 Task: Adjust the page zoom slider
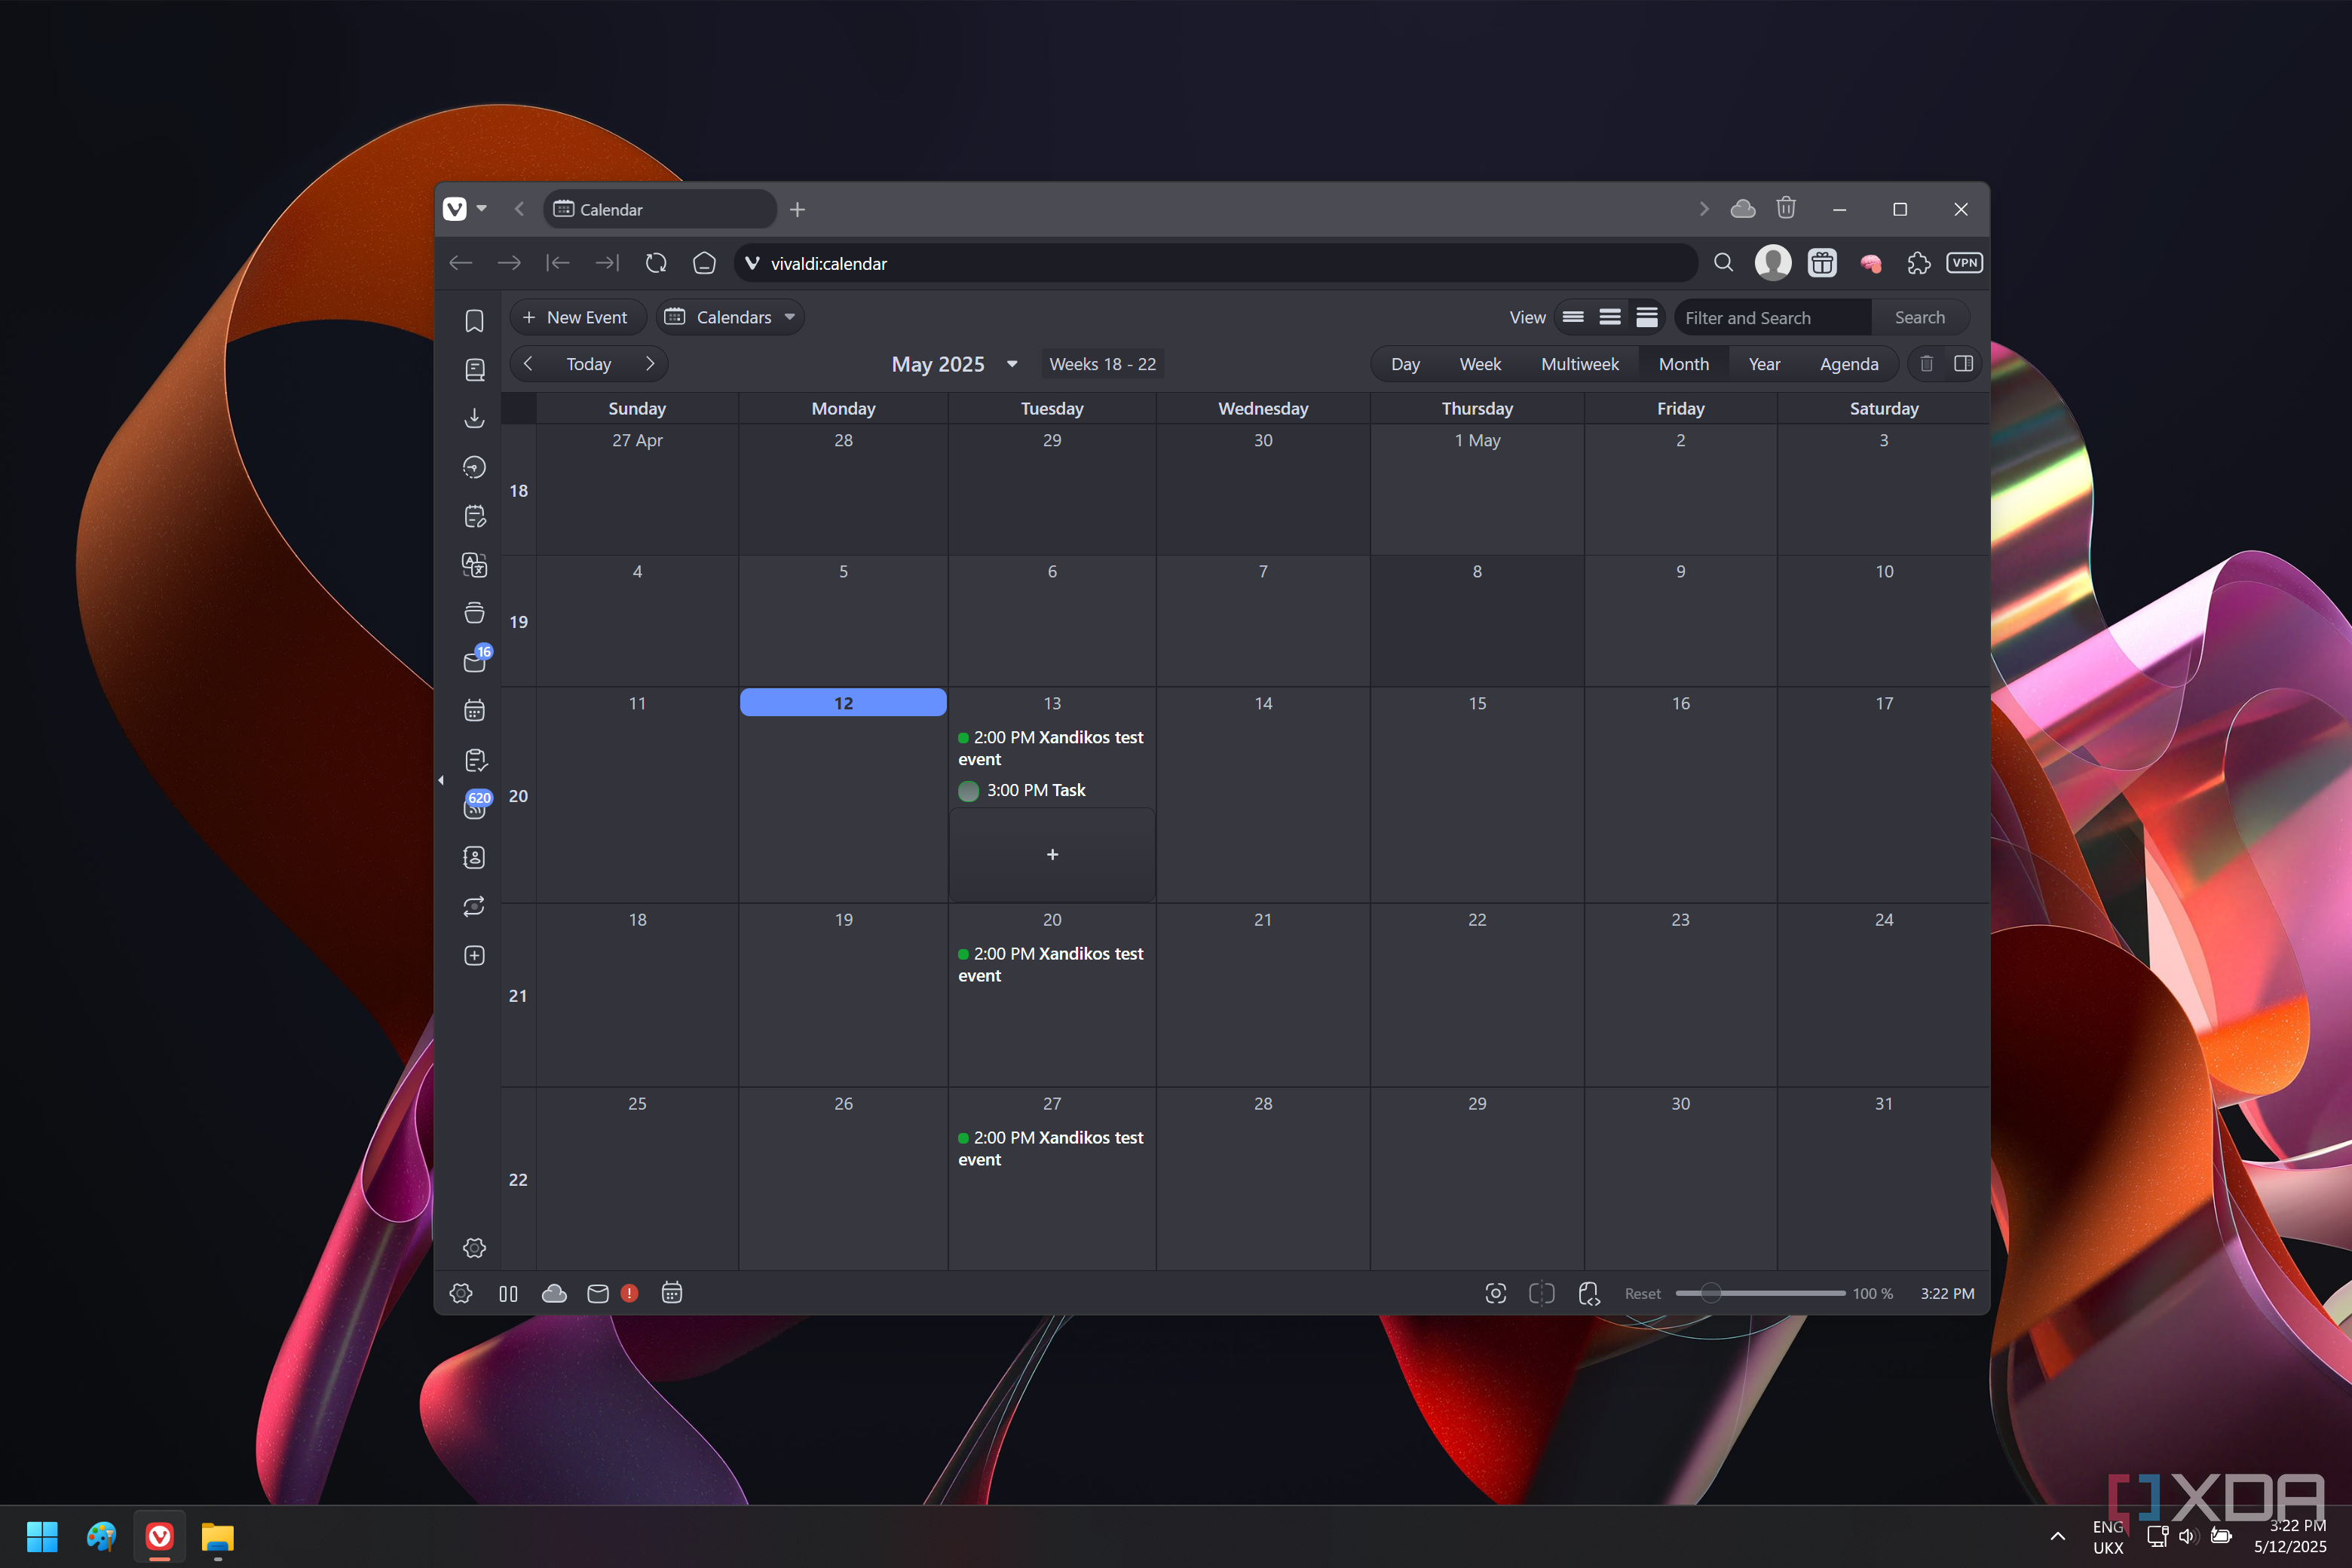coord(1711,1293)
